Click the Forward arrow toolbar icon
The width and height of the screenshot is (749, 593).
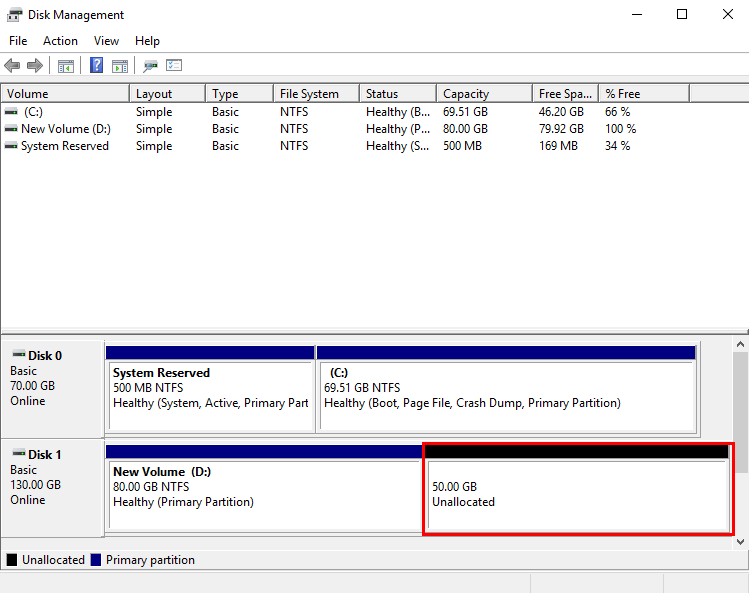pyautogui.click(x=35, y=65)
